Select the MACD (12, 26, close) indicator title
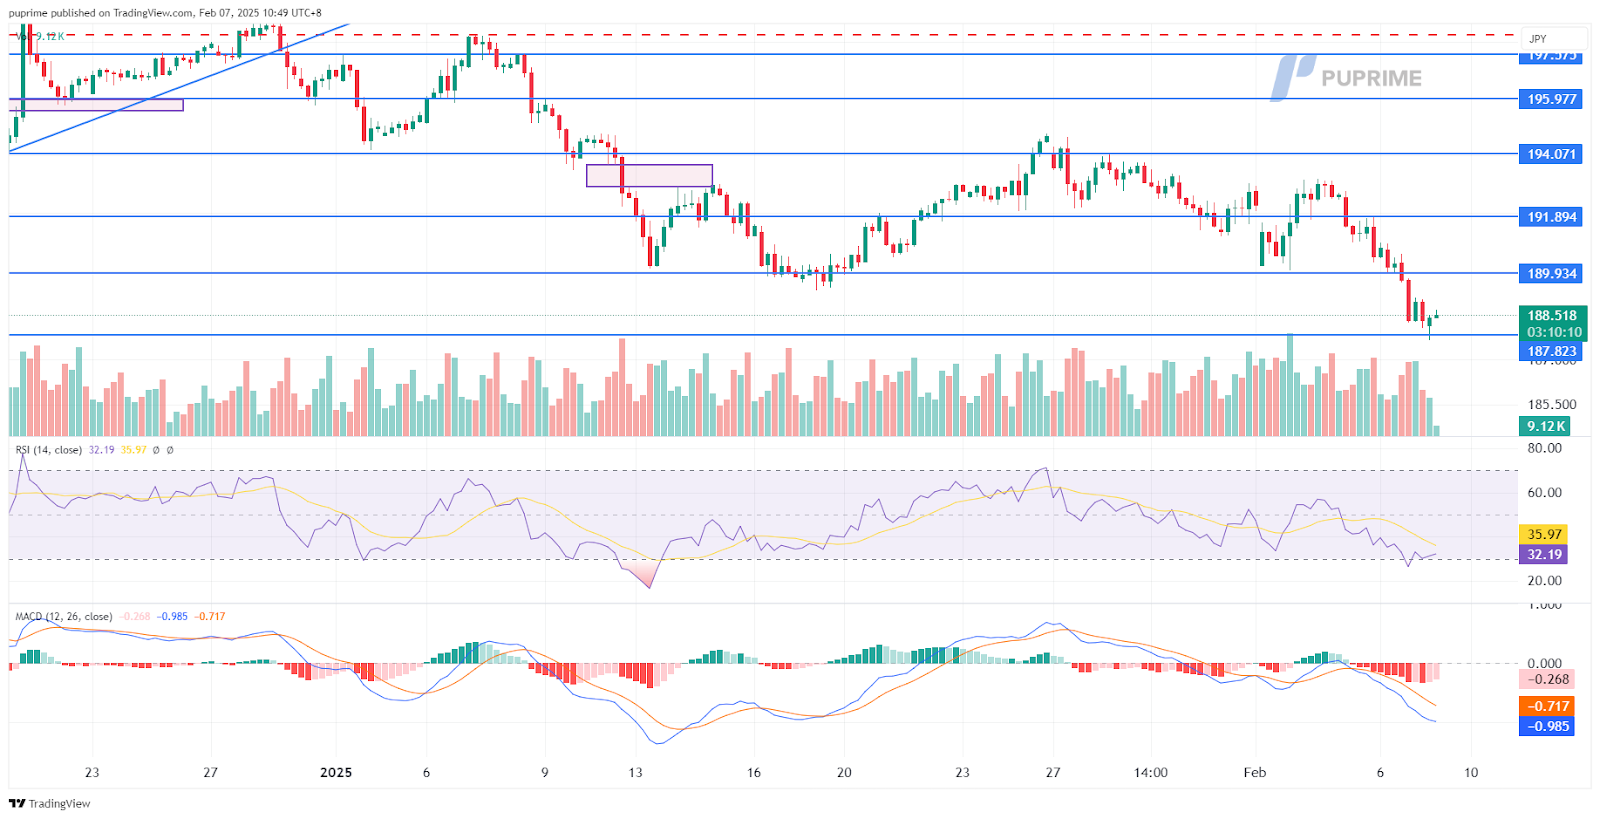Screen dimensions: 1600x819 (x=64, y=617)
